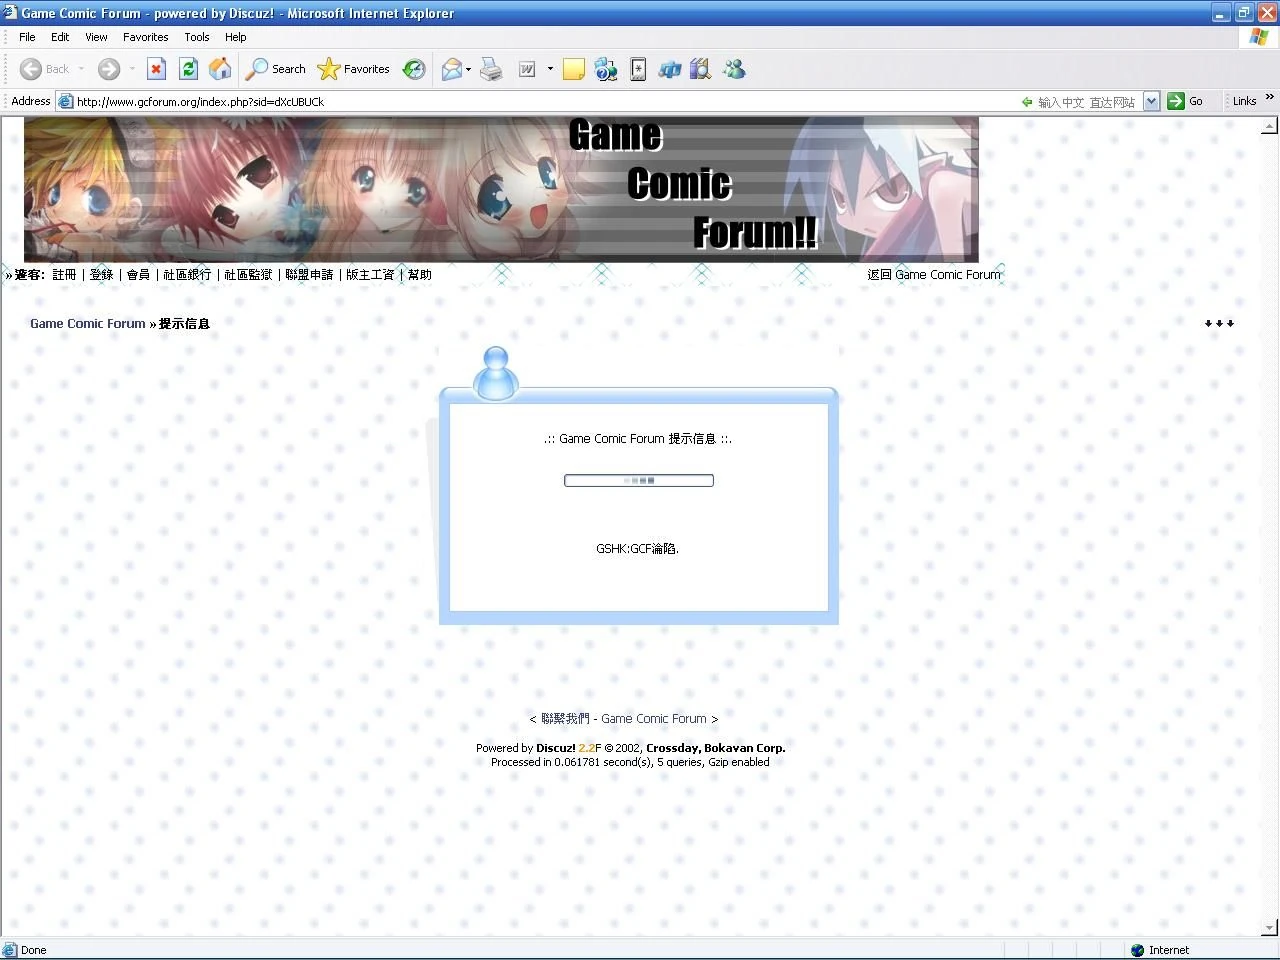Expand the Back button history dropdown
Image resolution: width=1280 pixels, height=960 pixels.
click(81, 69)
